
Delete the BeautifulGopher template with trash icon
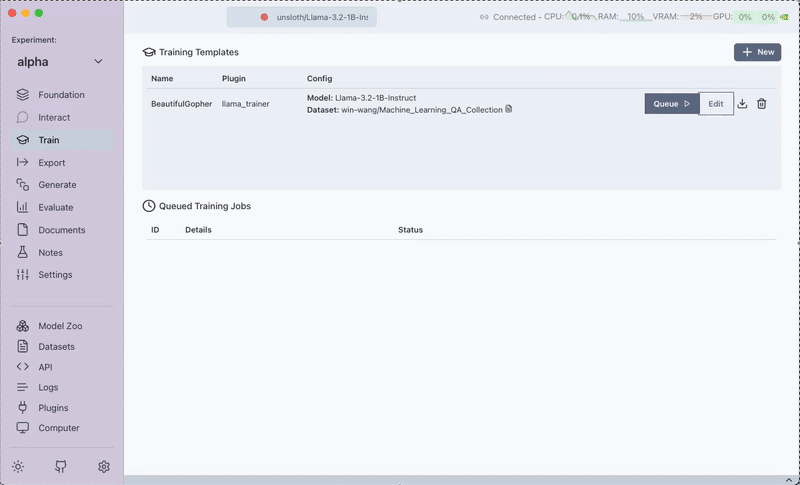[x=762, y=104]
